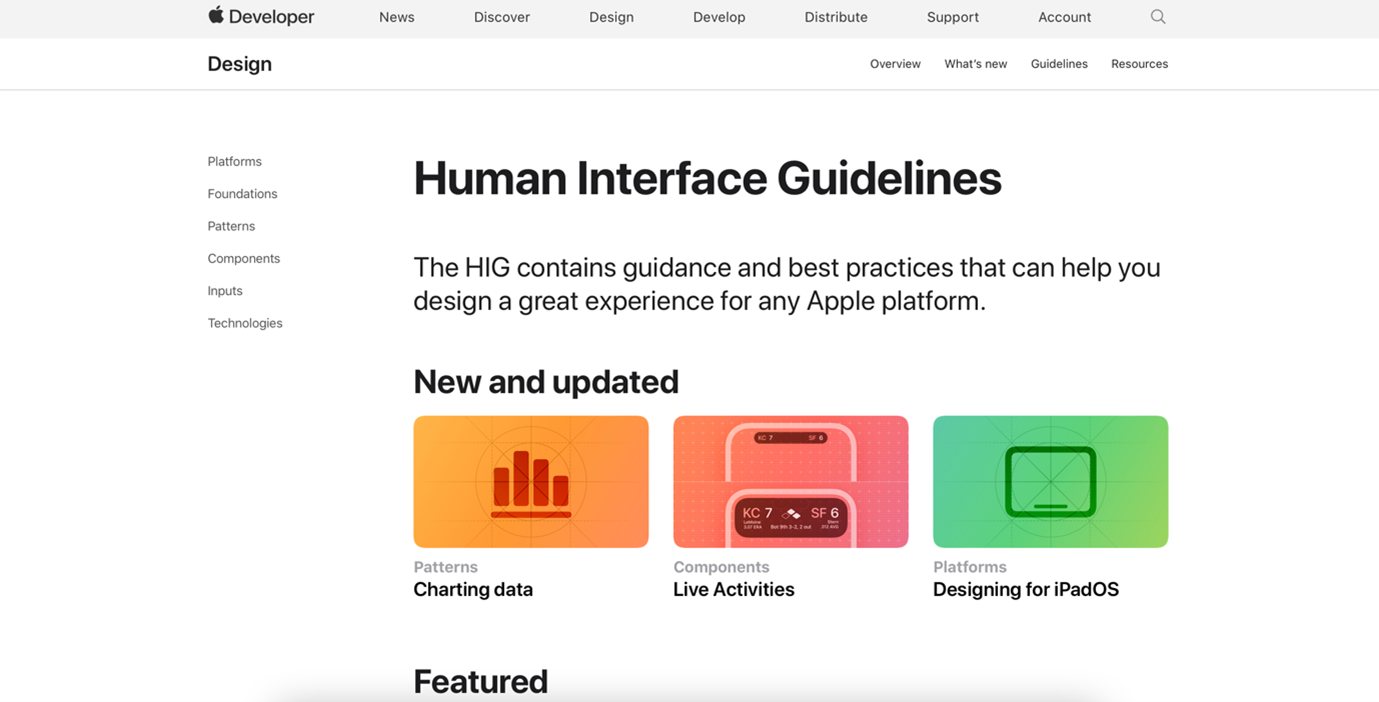Viewport: 1379px width, 702px height.
Task: Go to Account in top navigation
Action: 1064,17
